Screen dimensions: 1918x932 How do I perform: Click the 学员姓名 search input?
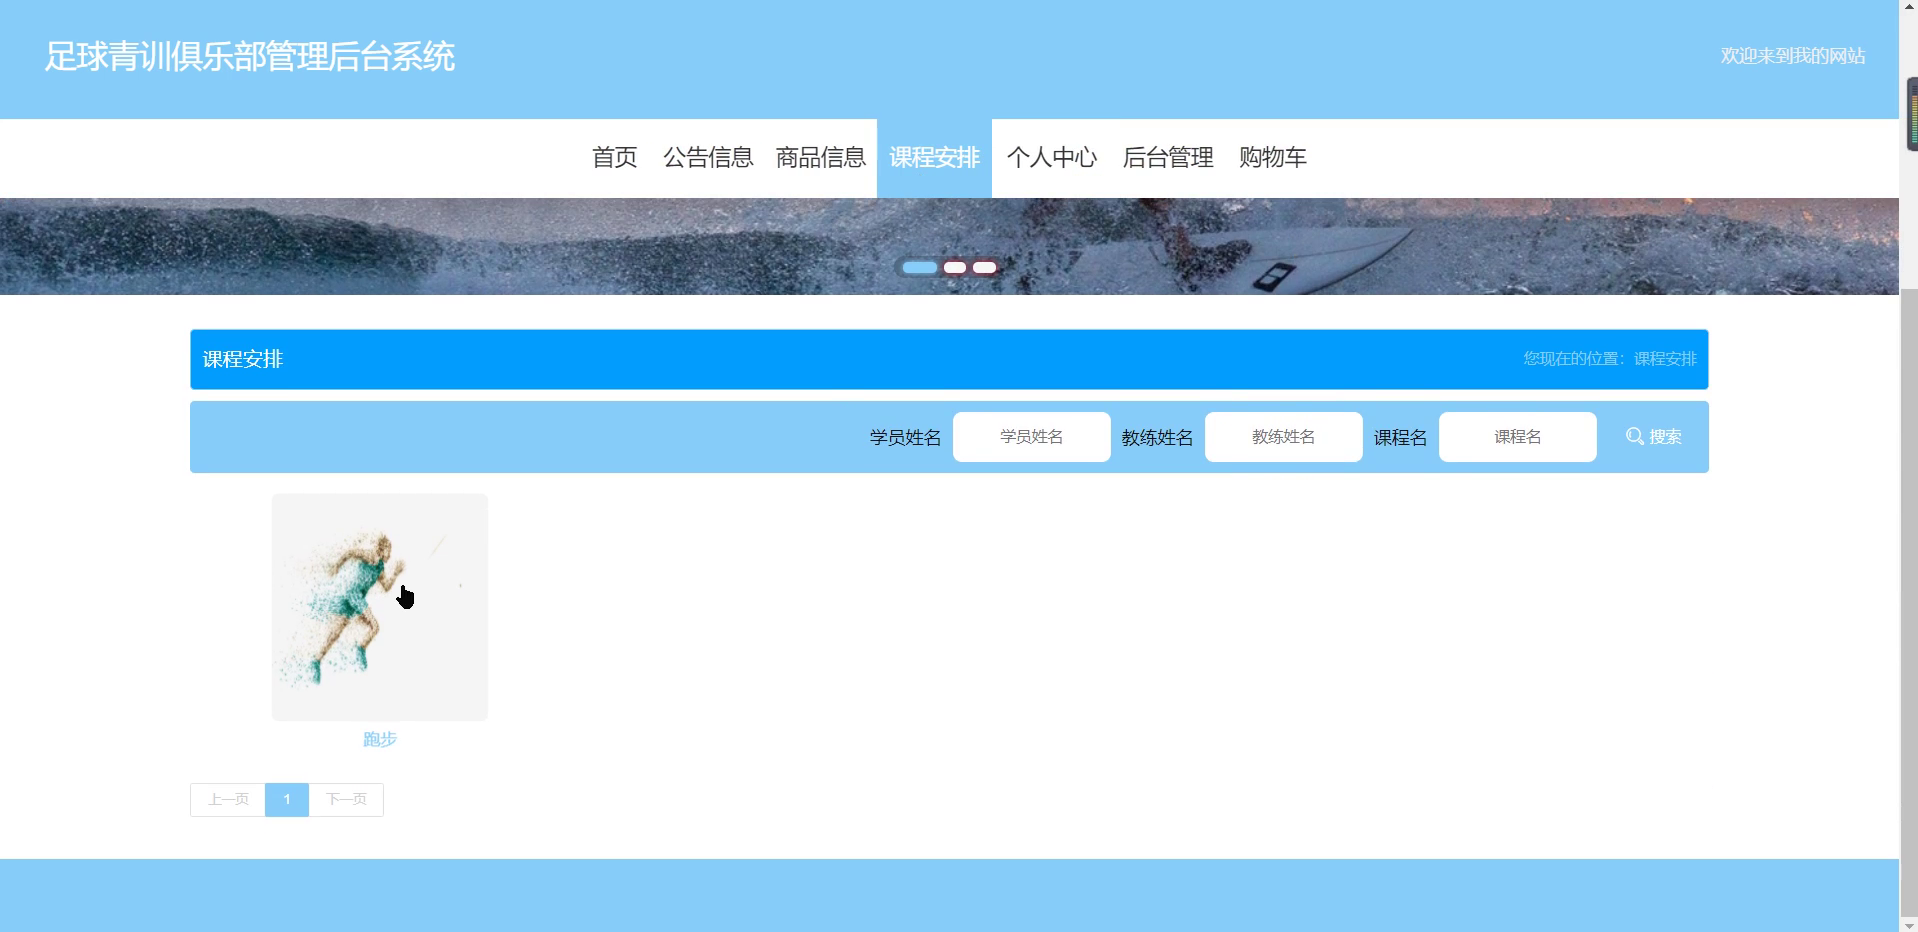click(1031, 437)
